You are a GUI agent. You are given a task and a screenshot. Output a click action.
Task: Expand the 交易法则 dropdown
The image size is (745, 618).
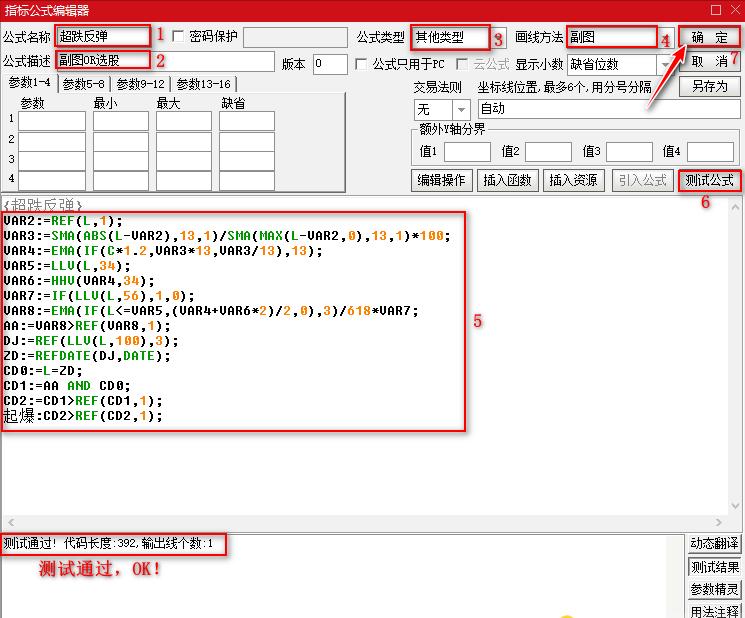point(461,109)
